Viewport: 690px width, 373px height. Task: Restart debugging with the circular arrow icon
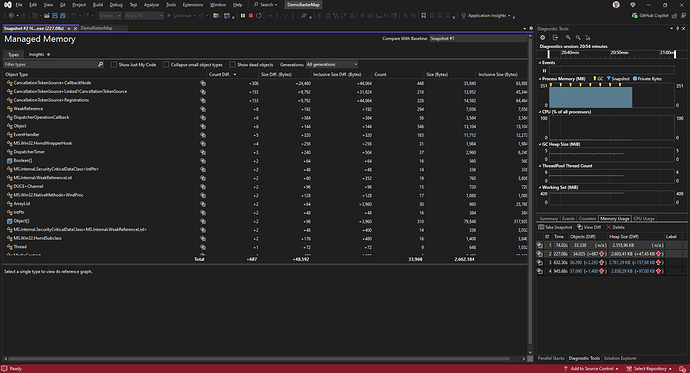click(x=259, y=15)
